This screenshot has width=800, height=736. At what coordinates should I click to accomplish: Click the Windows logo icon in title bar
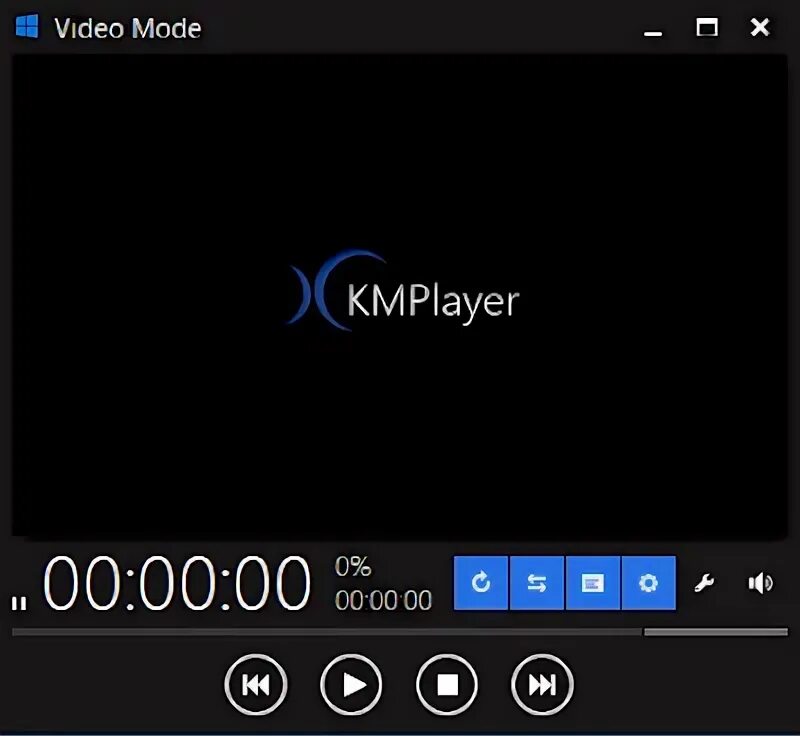27,26
